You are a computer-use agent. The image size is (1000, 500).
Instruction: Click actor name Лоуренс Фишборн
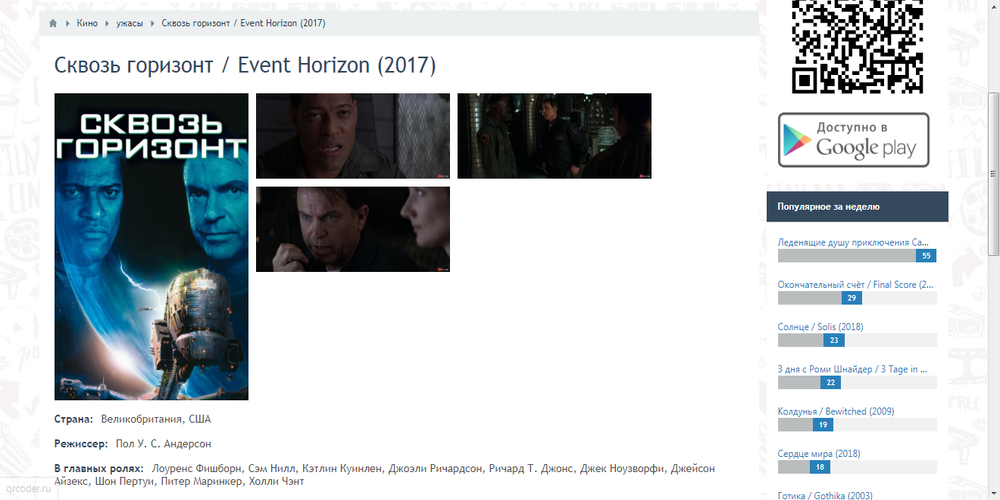point(196,469)
